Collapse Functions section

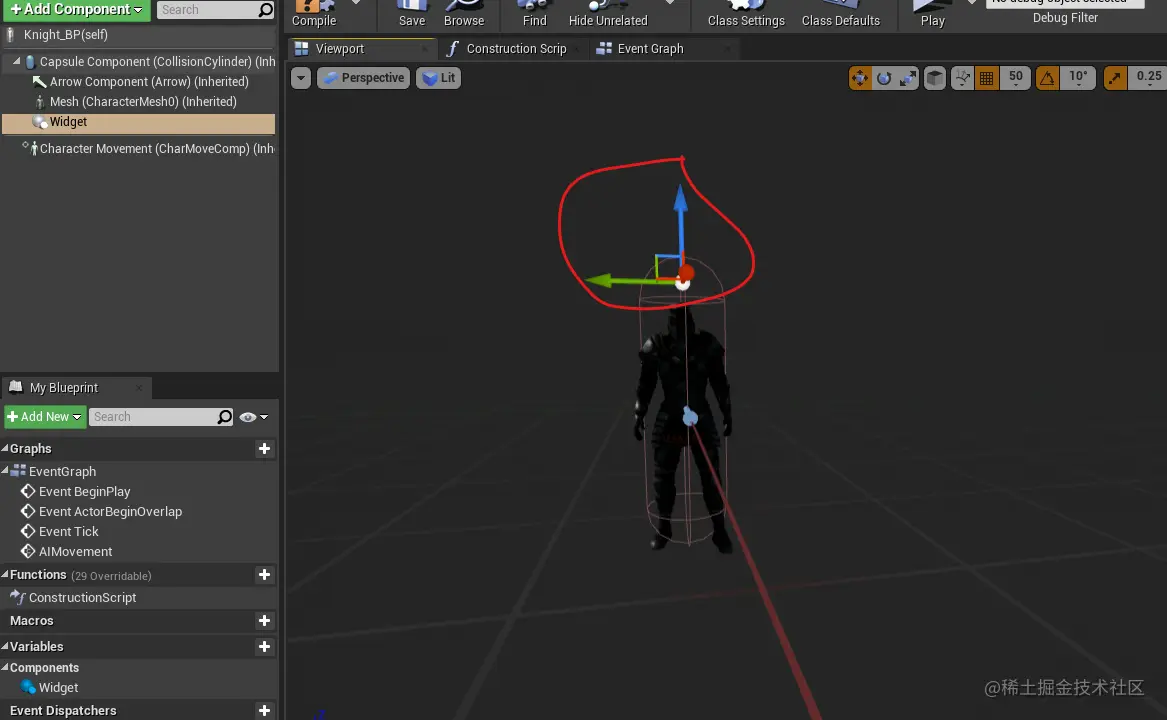[5, 574]
